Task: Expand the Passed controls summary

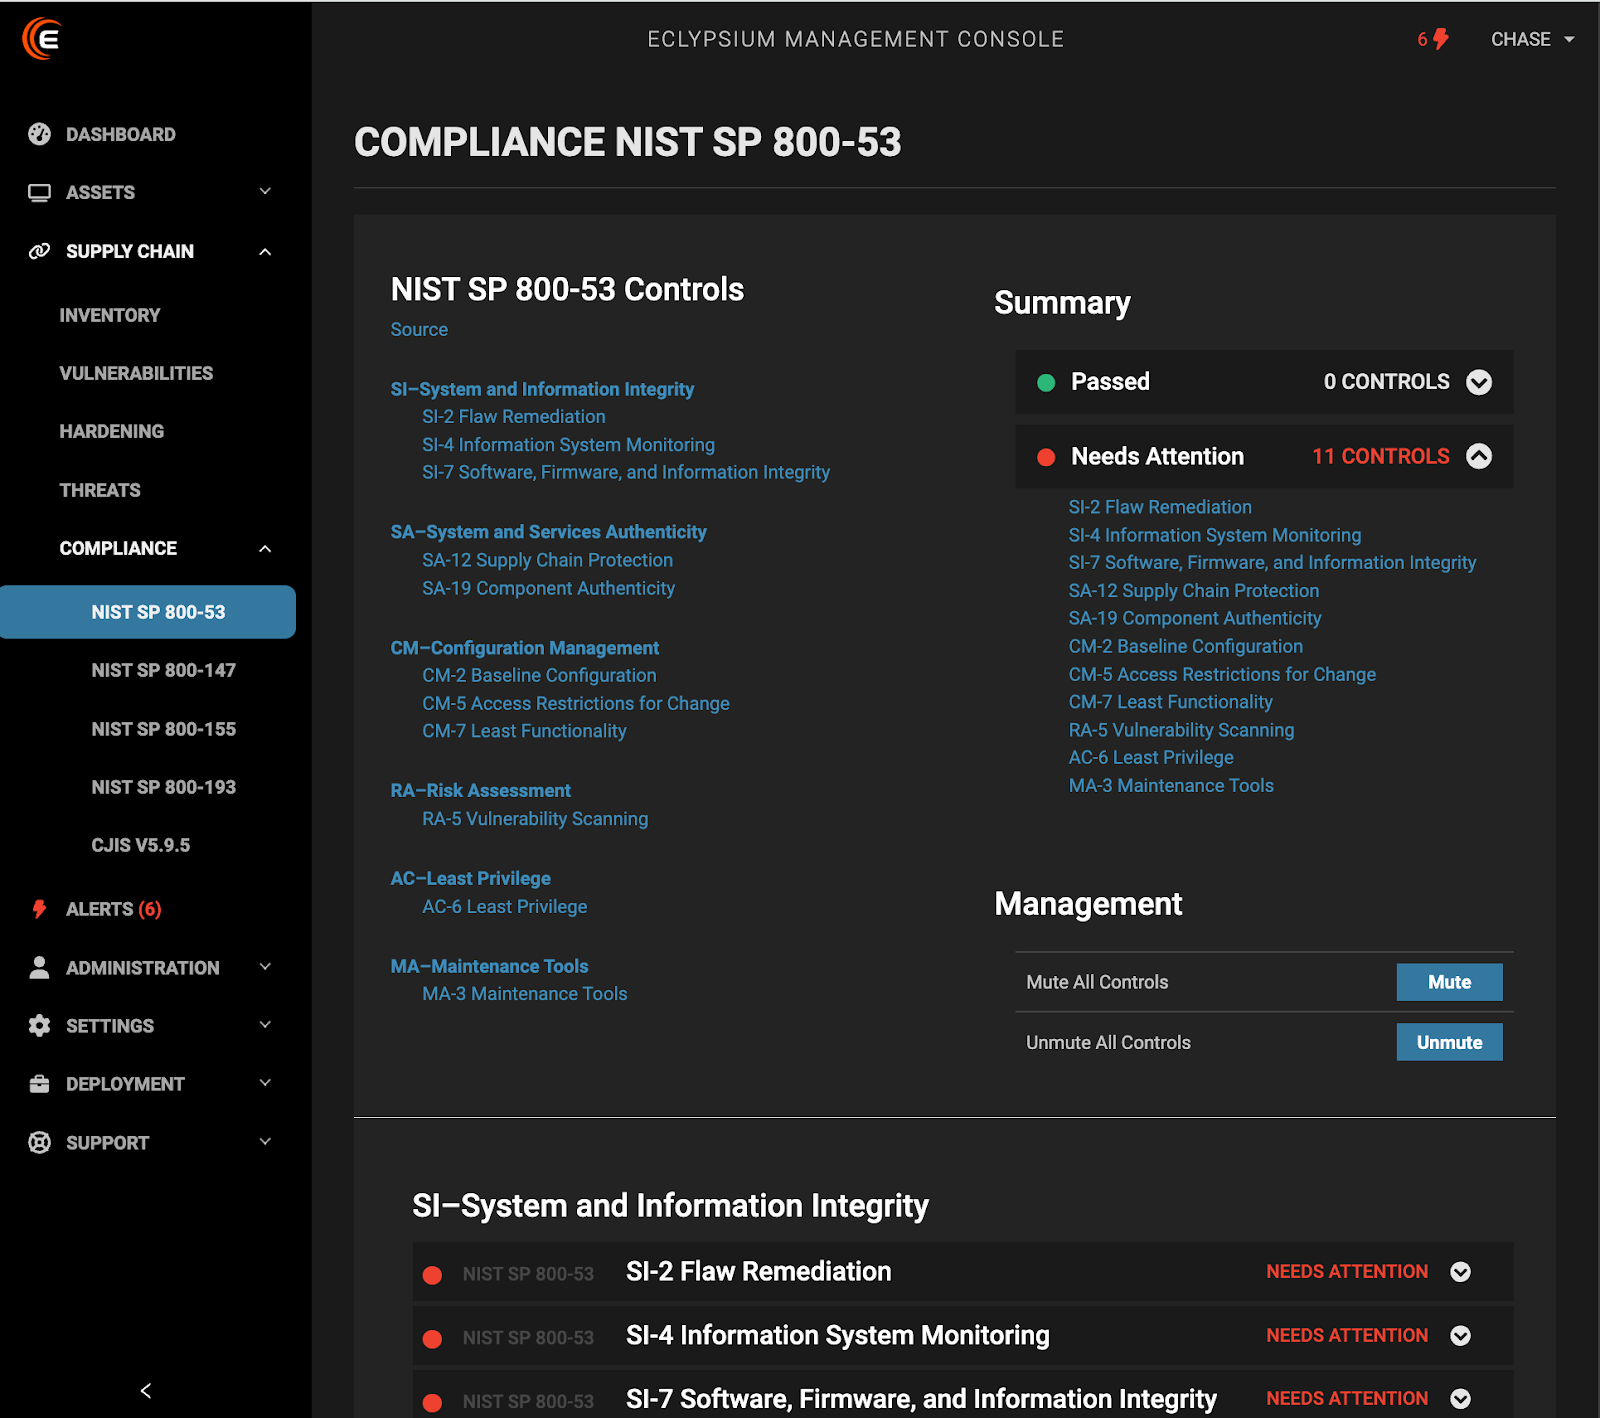Action: tap(1479, 382)
